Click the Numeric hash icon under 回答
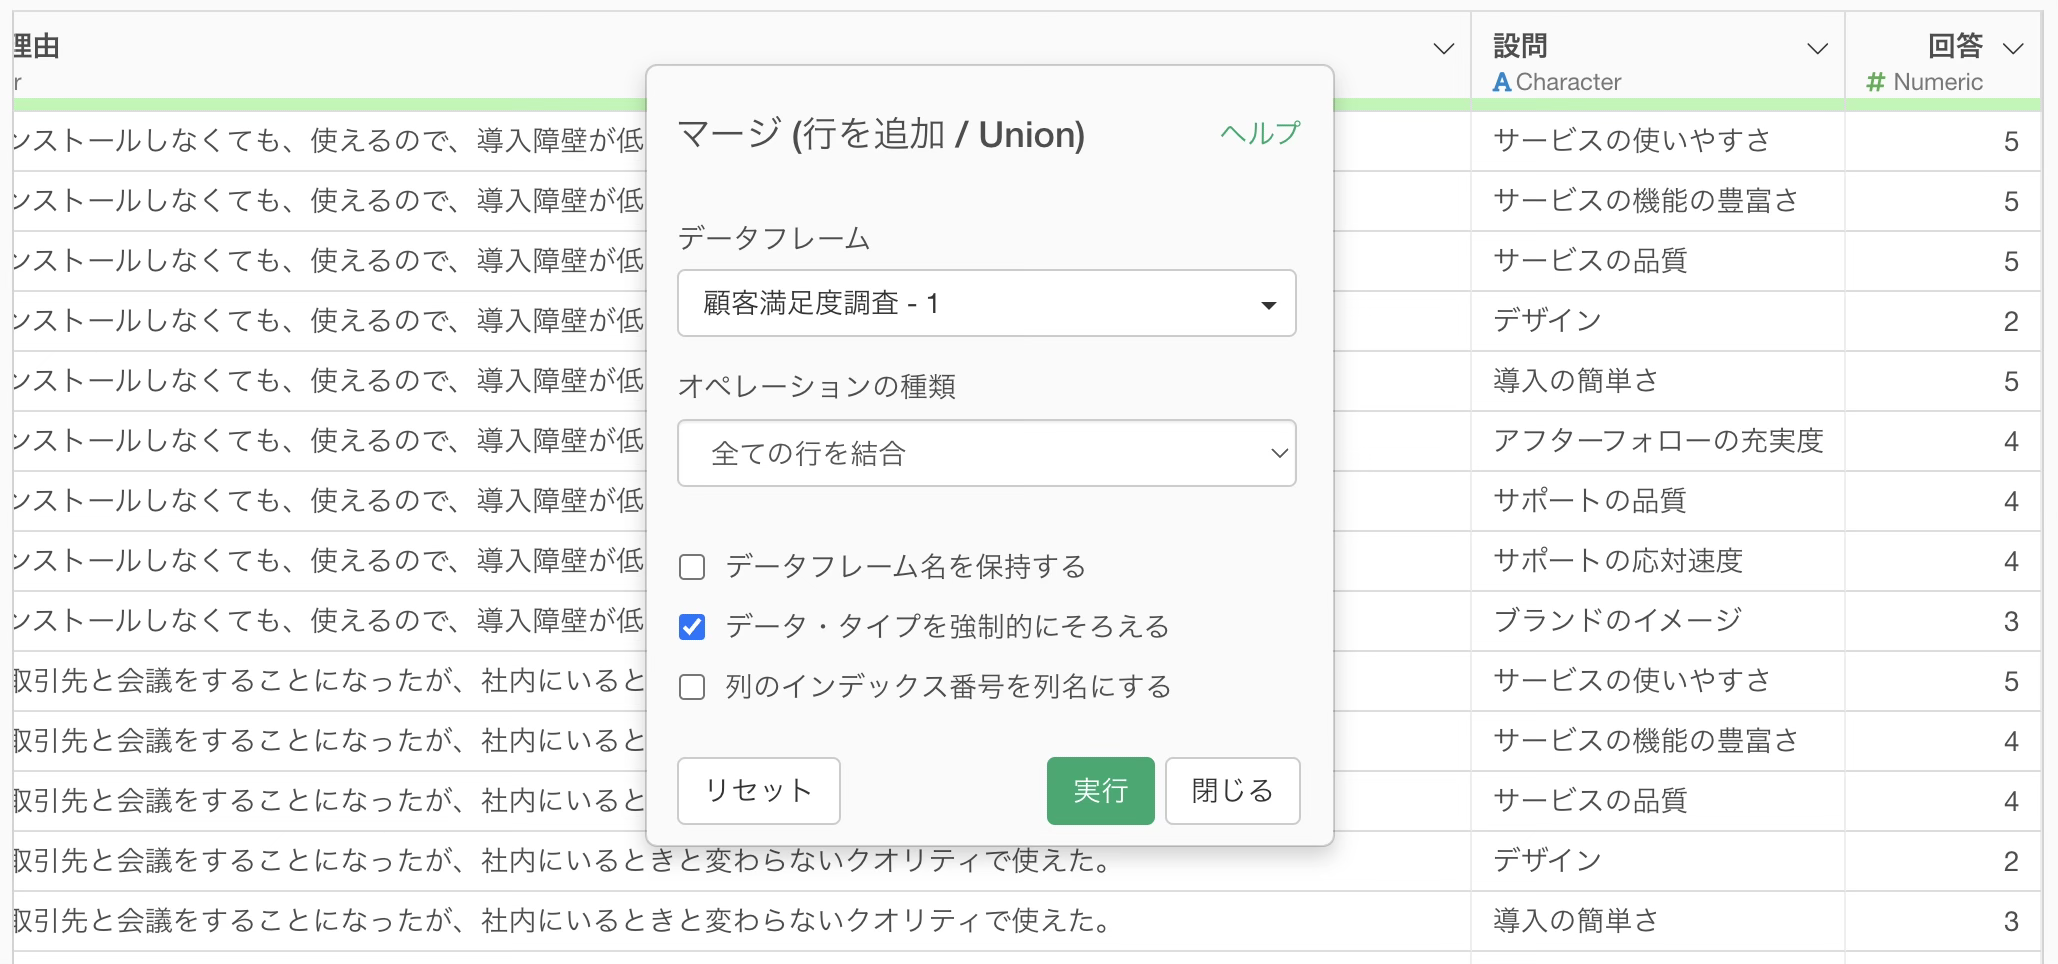The width and height of the screenshot is (2058, 964). tap(1875, 83)
